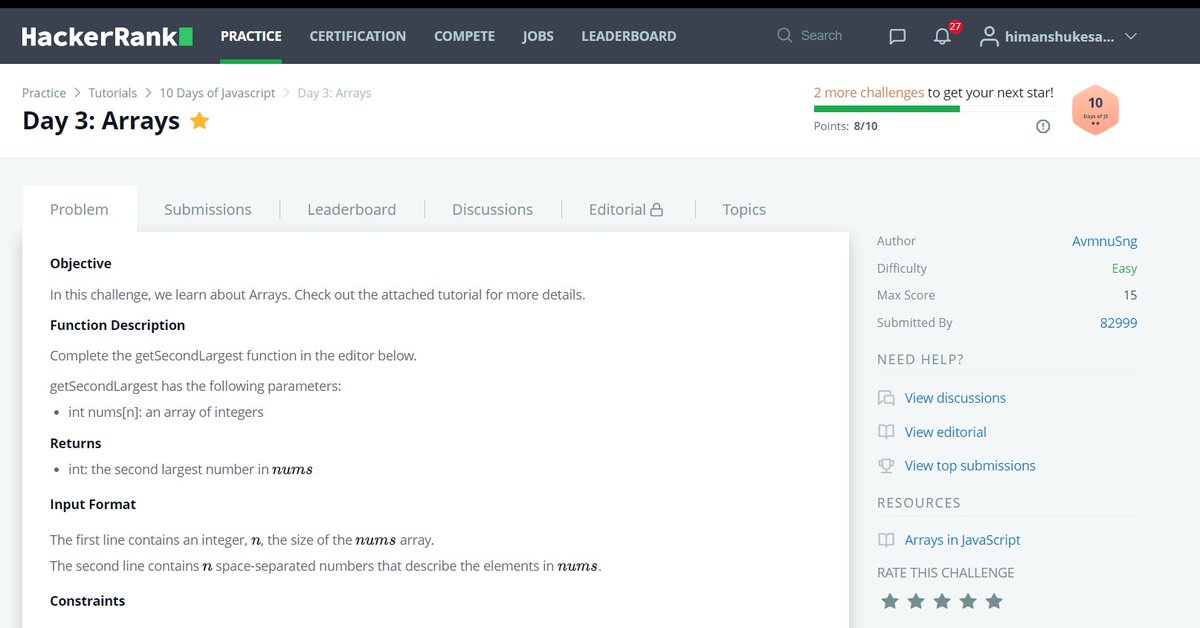Viewport: 1200px width, 628px height.
Task: Click the Returns heading
Action: click(x=76, y=443)
